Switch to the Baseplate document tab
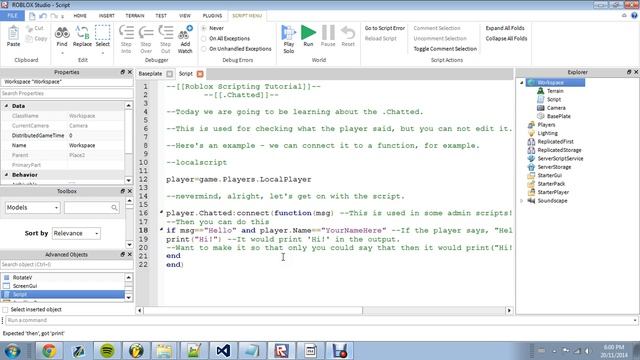 [150, 73]
